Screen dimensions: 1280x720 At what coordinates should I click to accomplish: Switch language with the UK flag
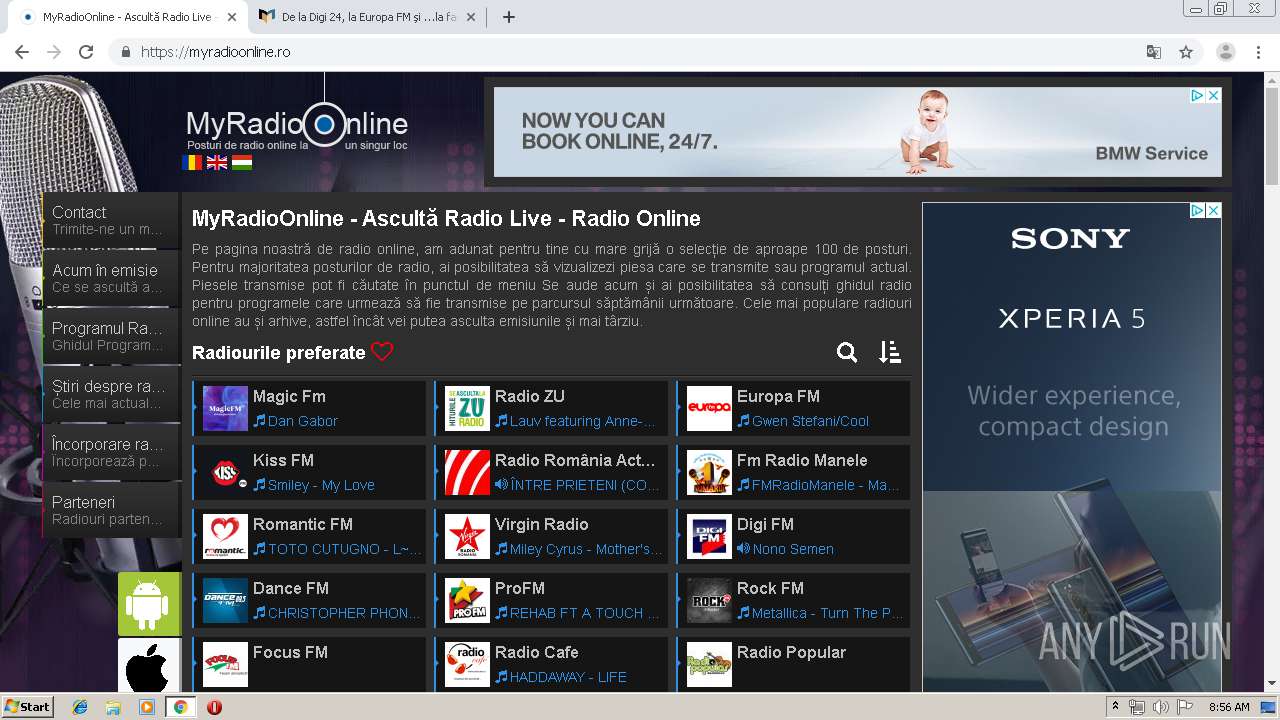pyautogui.click(x=217, y=162)
